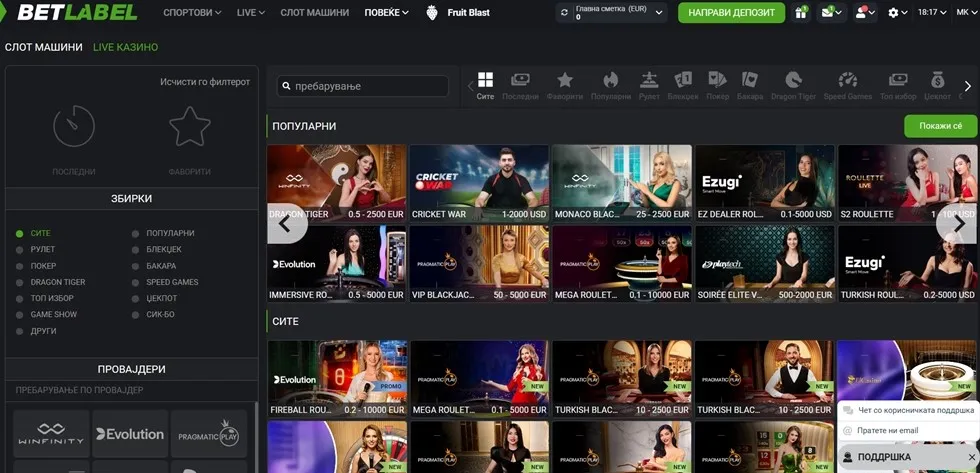
Task: Click the Популарни flame icon
Action: (x=610, y=85)
